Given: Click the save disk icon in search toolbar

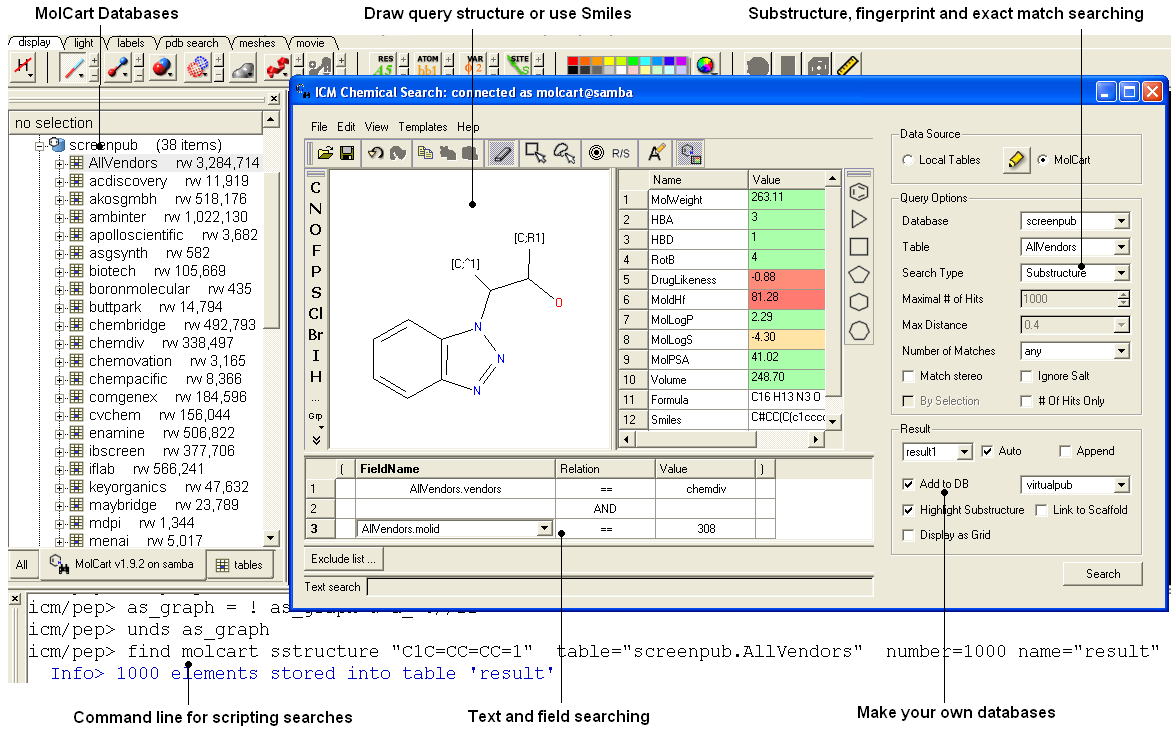Looking at the screenshot, I should 347,153.
